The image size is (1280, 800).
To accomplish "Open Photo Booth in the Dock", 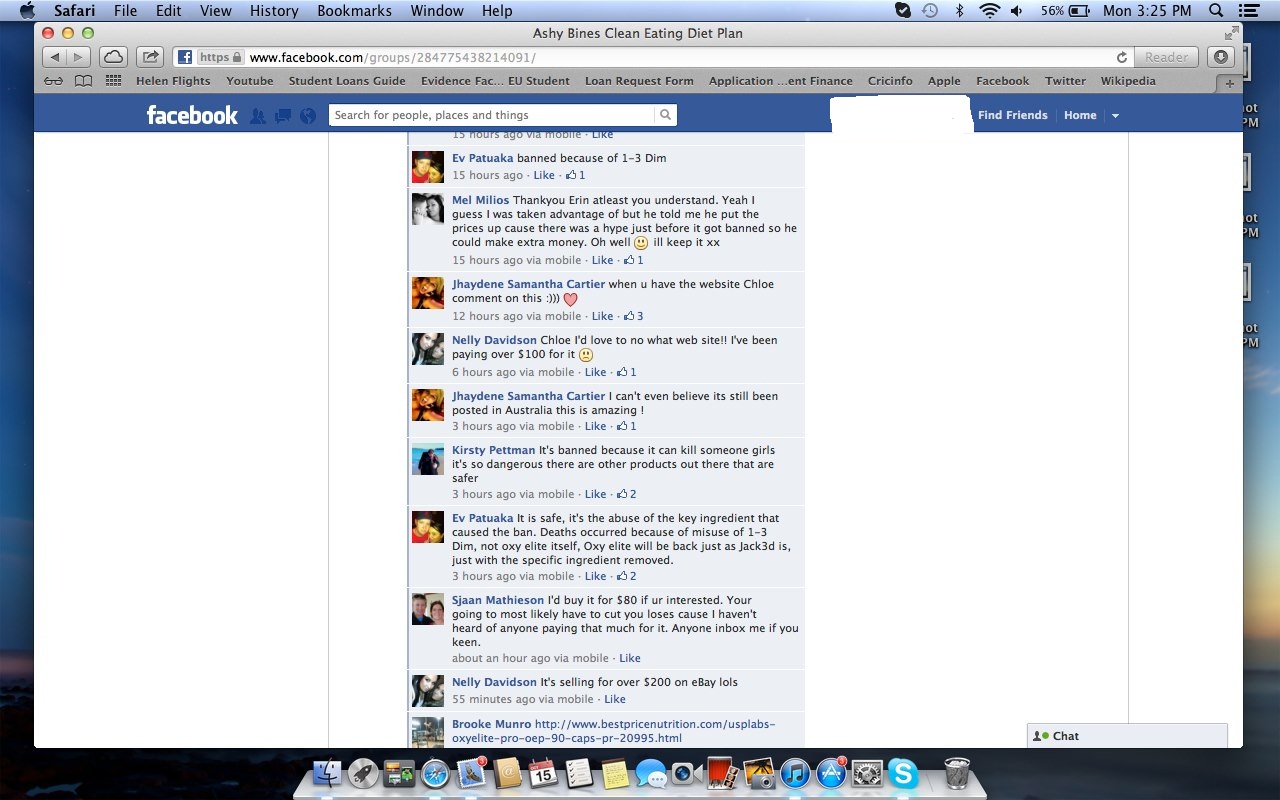I will [723, 772].
